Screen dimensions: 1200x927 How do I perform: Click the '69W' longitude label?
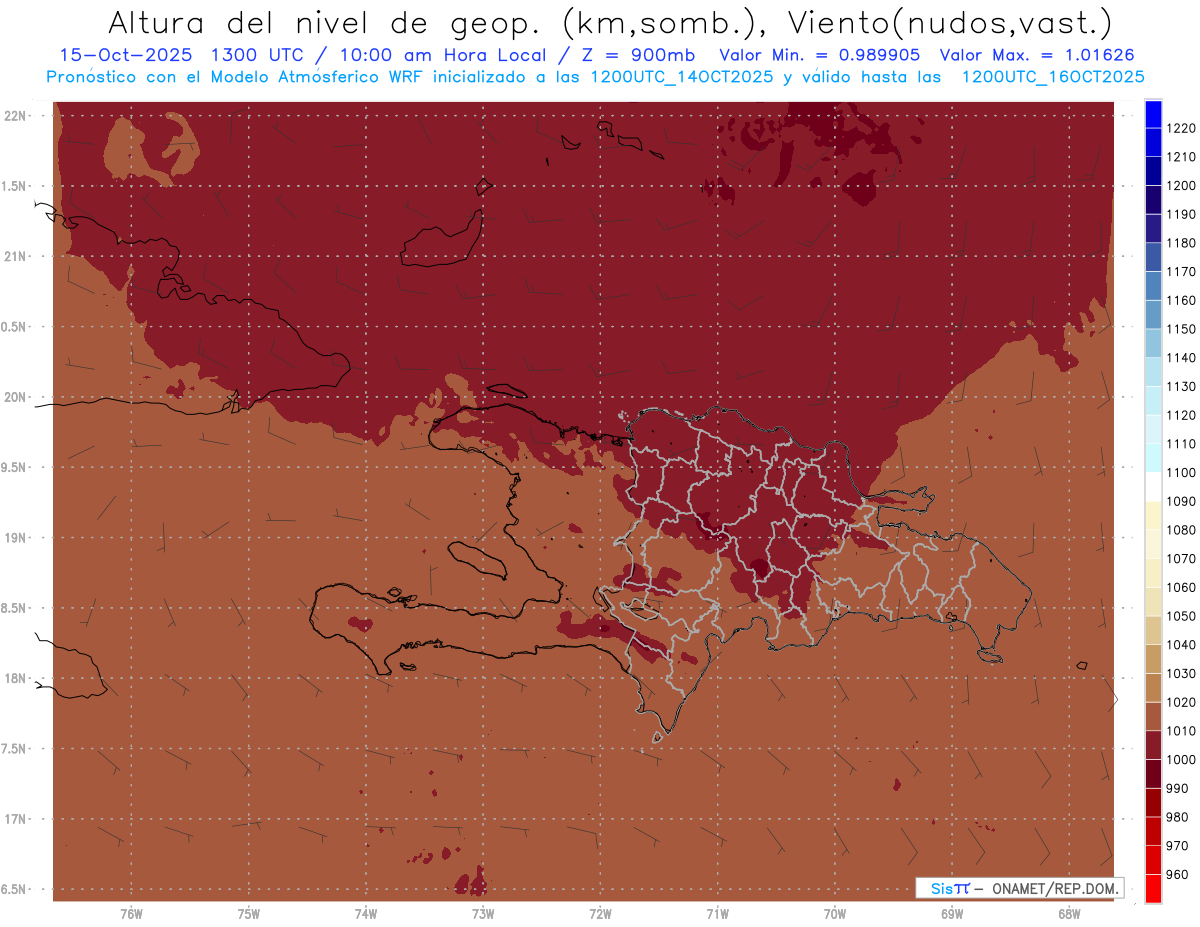click(x=952, y=914)
